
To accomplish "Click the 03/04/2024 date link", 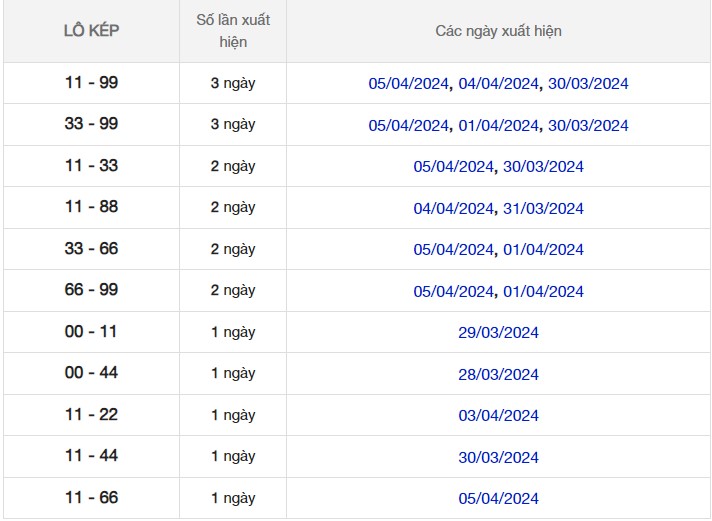I will (498, 416).
